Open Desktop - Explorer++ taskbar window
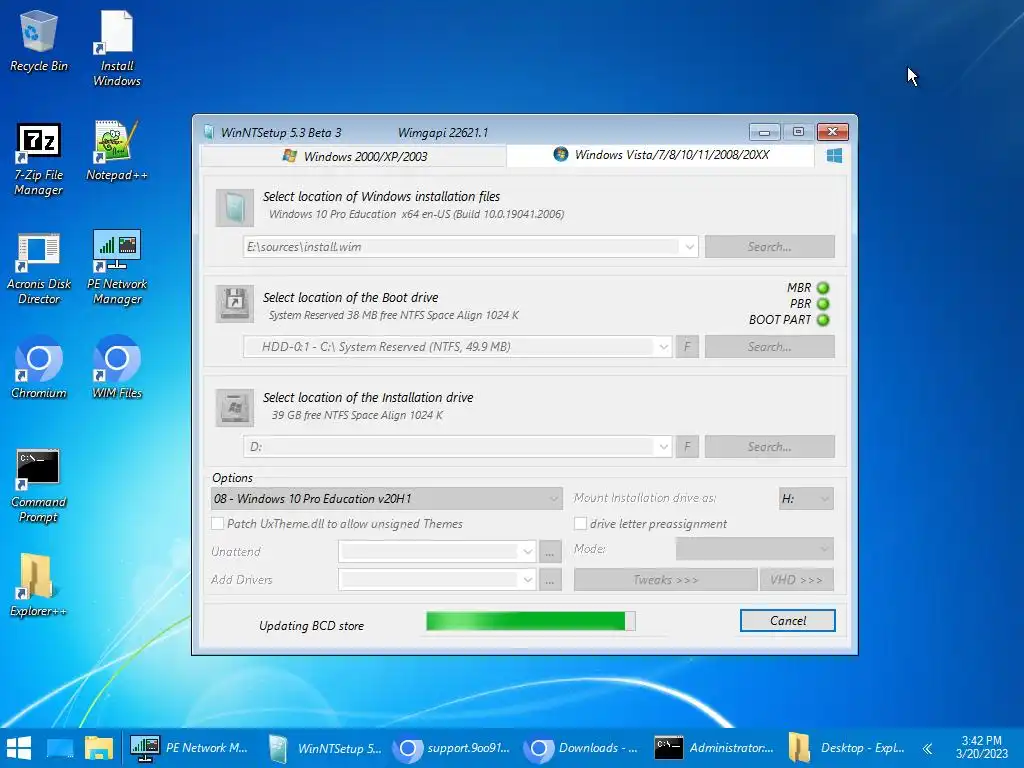Screen dimensions: 1024x768 click(x=846, y=748)
